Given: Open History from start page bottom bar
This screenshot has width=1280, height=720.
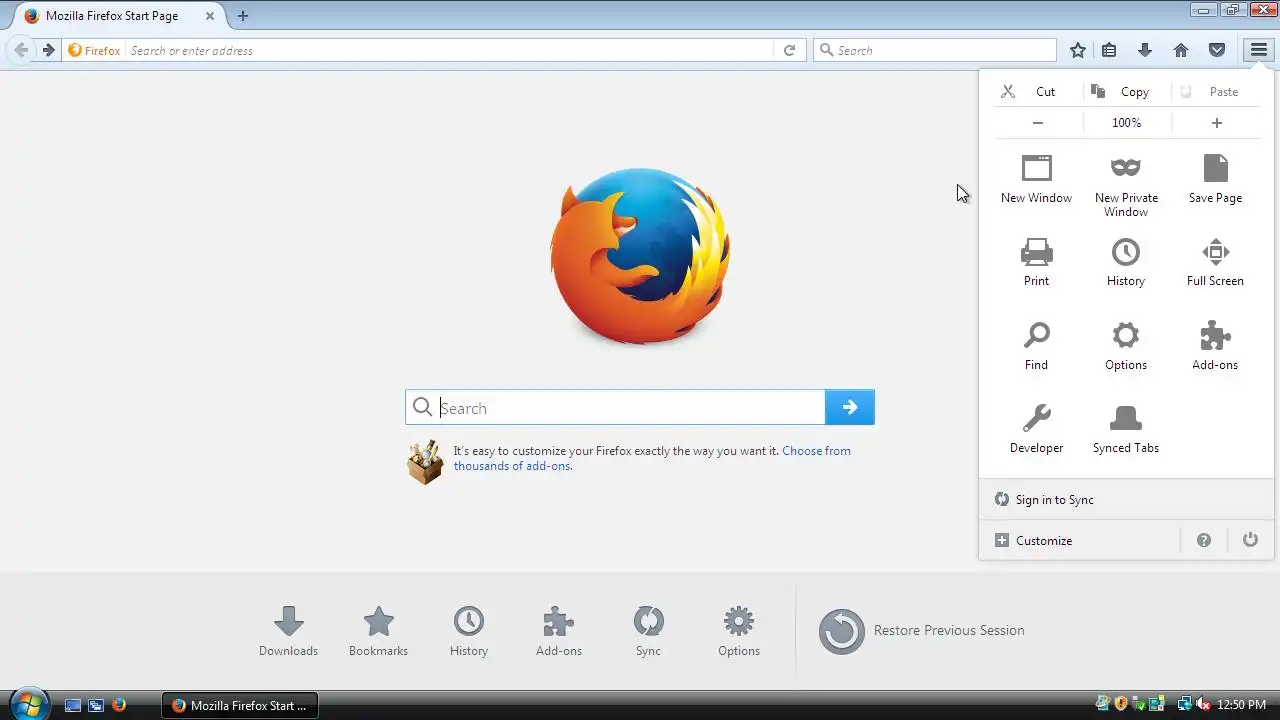Looking at the screenshot, I should (x=468, y=631).
